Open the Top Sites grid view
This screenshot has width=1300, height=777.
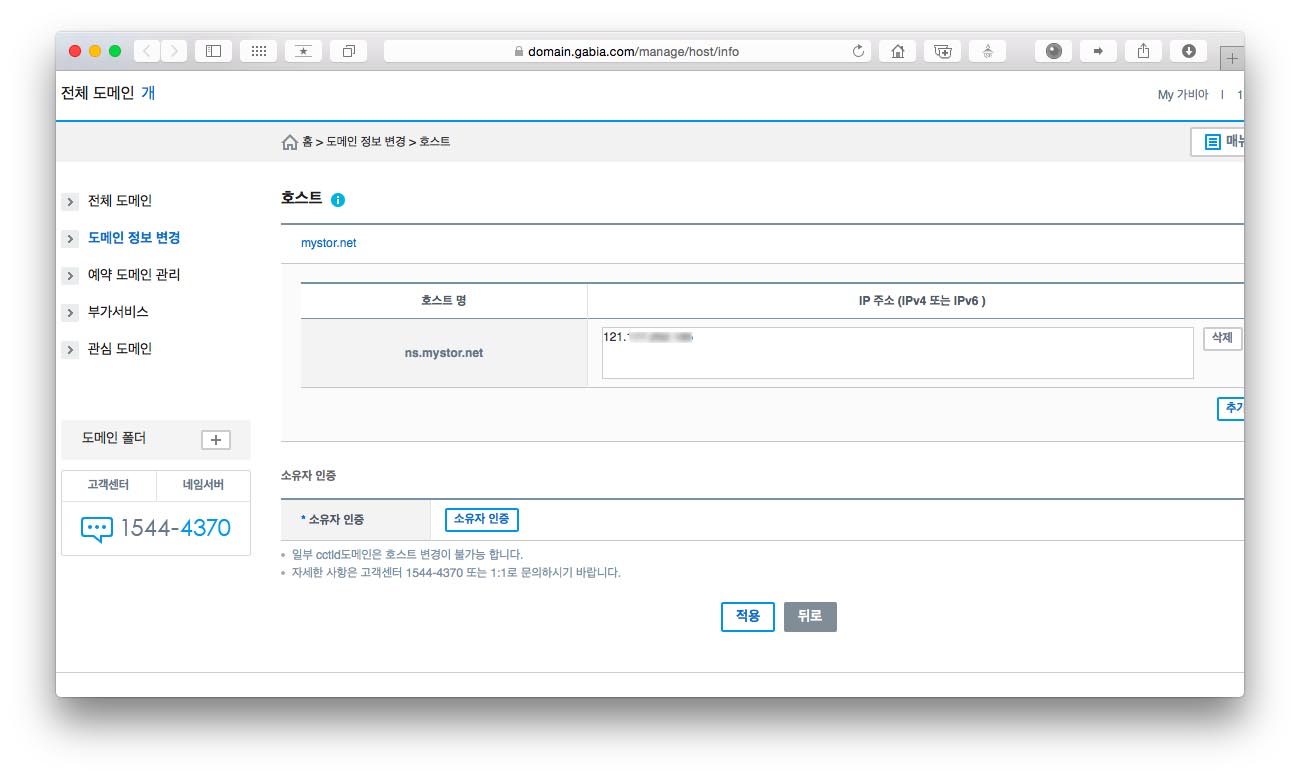pos(258,51)
